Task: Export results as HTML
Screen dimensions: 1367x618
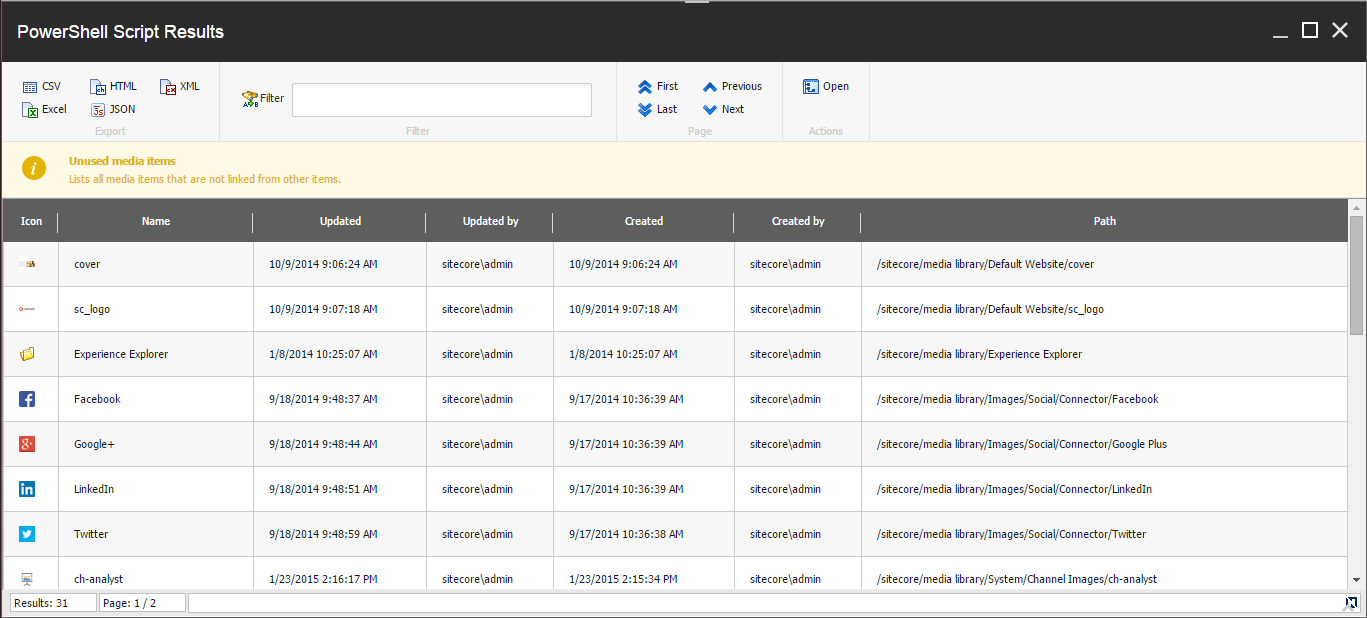Action: click(113, 87)
